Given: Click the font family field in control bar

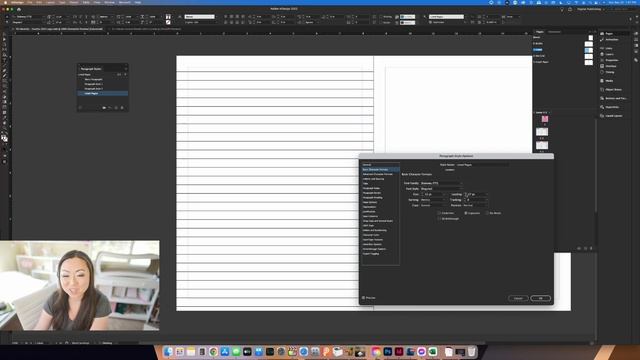Looking at the screenshot, I should click(29, 17).
